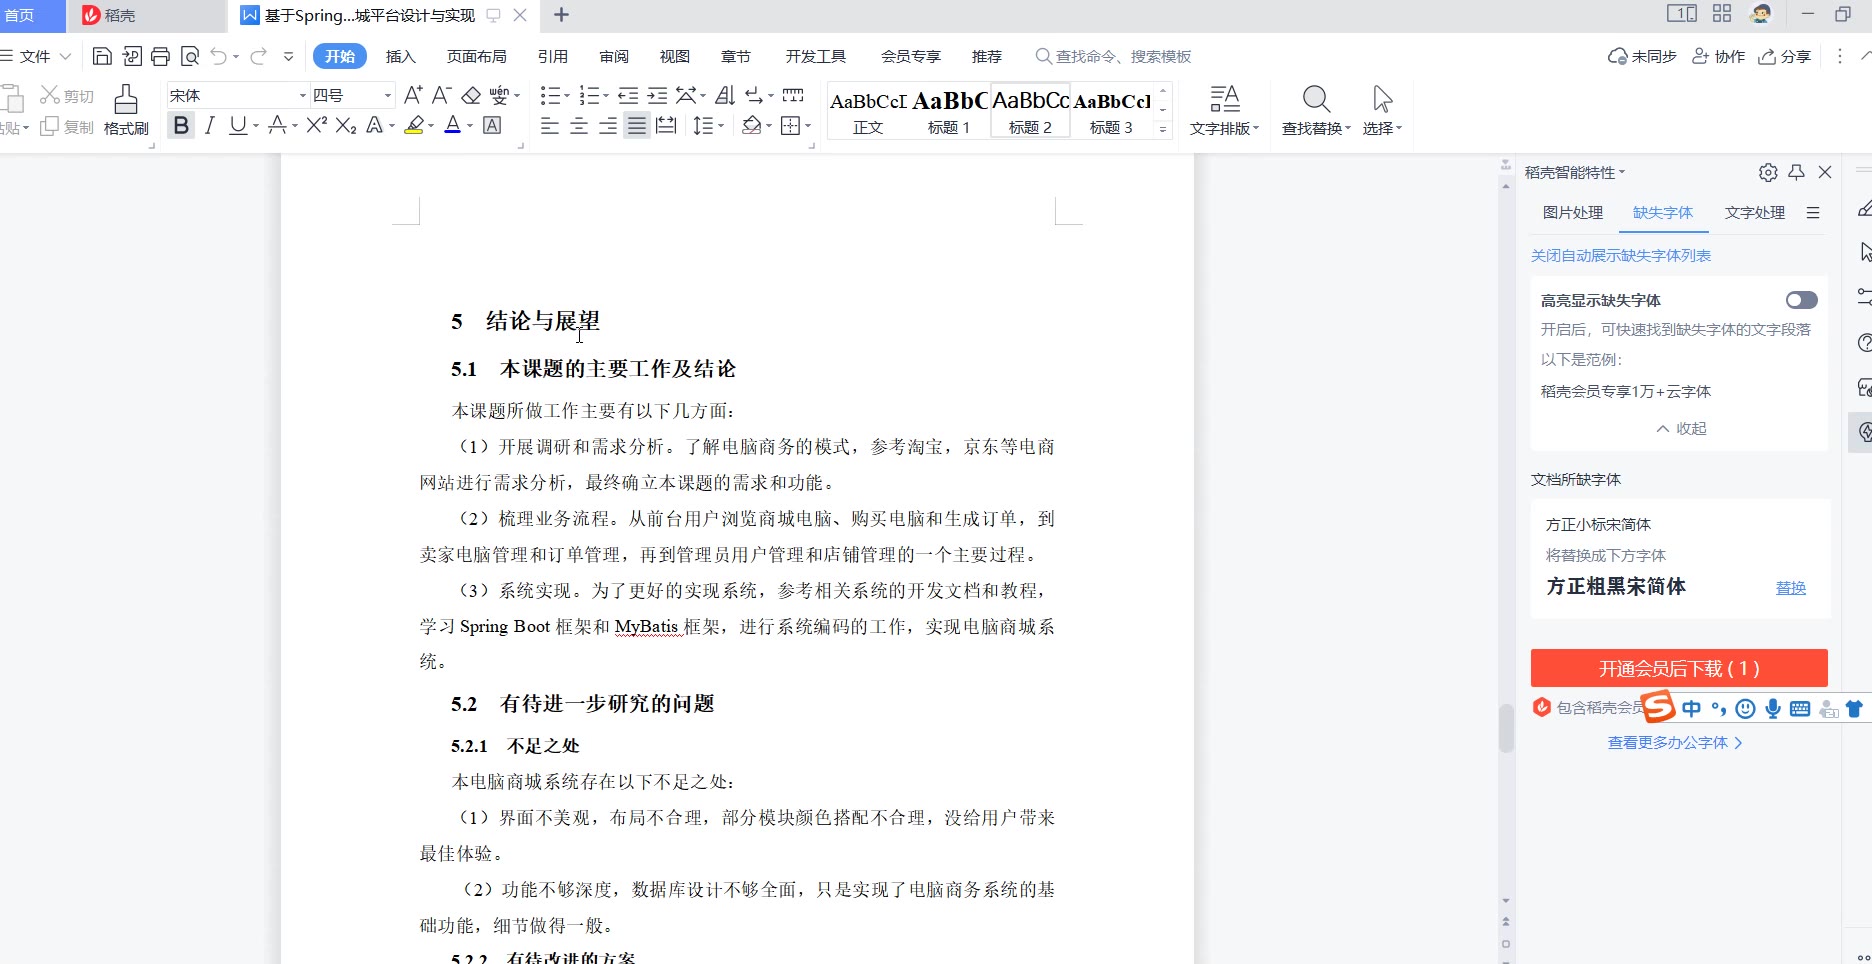Save document with the floppy disk icon
1872x964 pixels.
[102, 56]
